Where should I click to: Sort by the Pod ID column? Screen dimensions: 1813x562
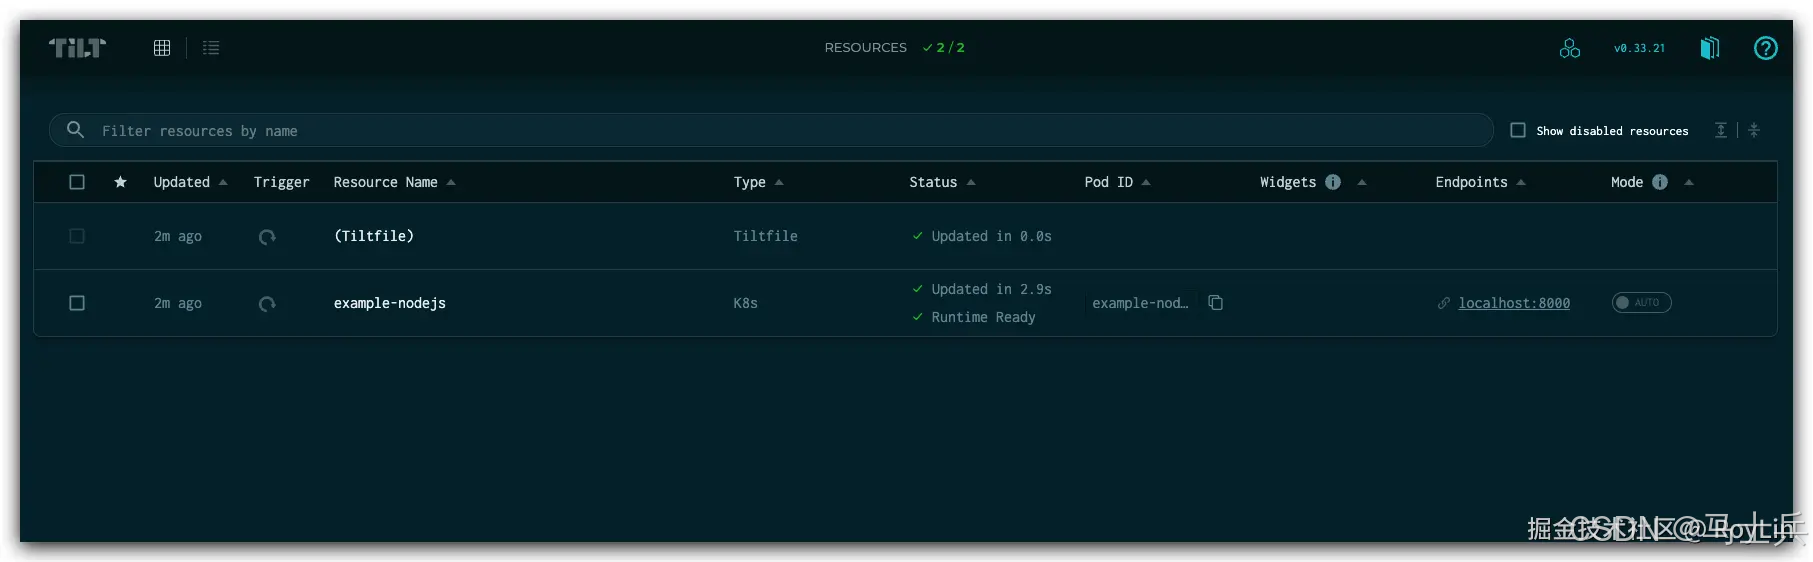coord(1117,182)
